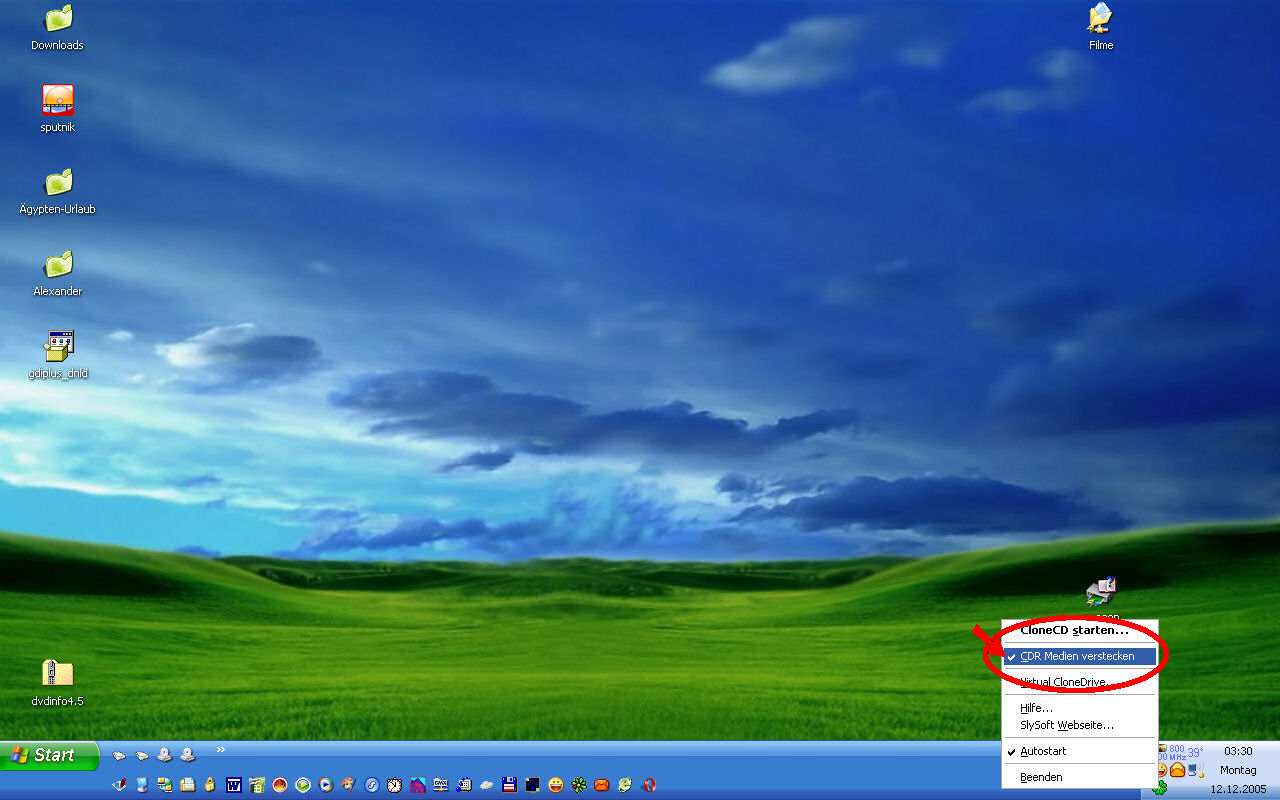Launch Opera from red O taskbar icon
This screenshot has height=800, width=1280.
click(648, 785)
